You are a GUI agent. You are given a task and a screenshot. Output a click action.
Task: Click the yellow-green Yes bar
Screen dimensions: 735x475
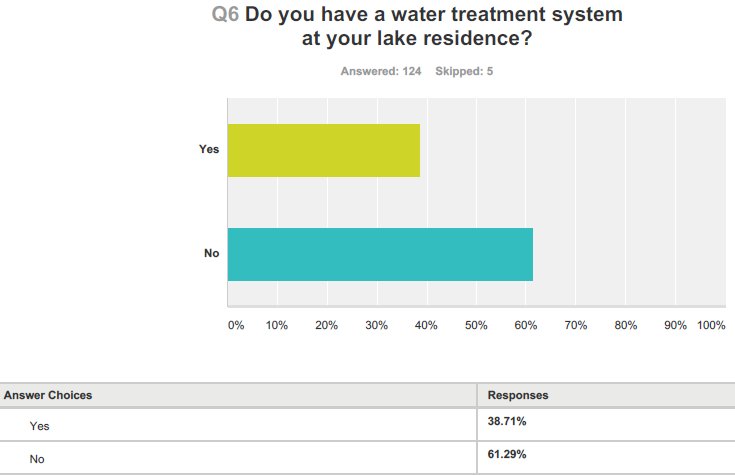pyautogui.click(x=323, y=150)
